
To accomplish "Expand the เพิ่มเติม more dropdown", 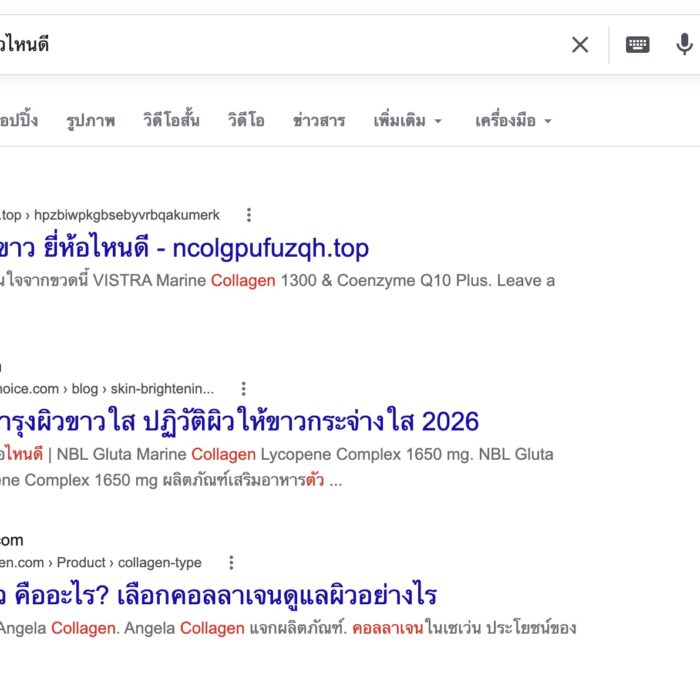I will click(x=408, y=121).
